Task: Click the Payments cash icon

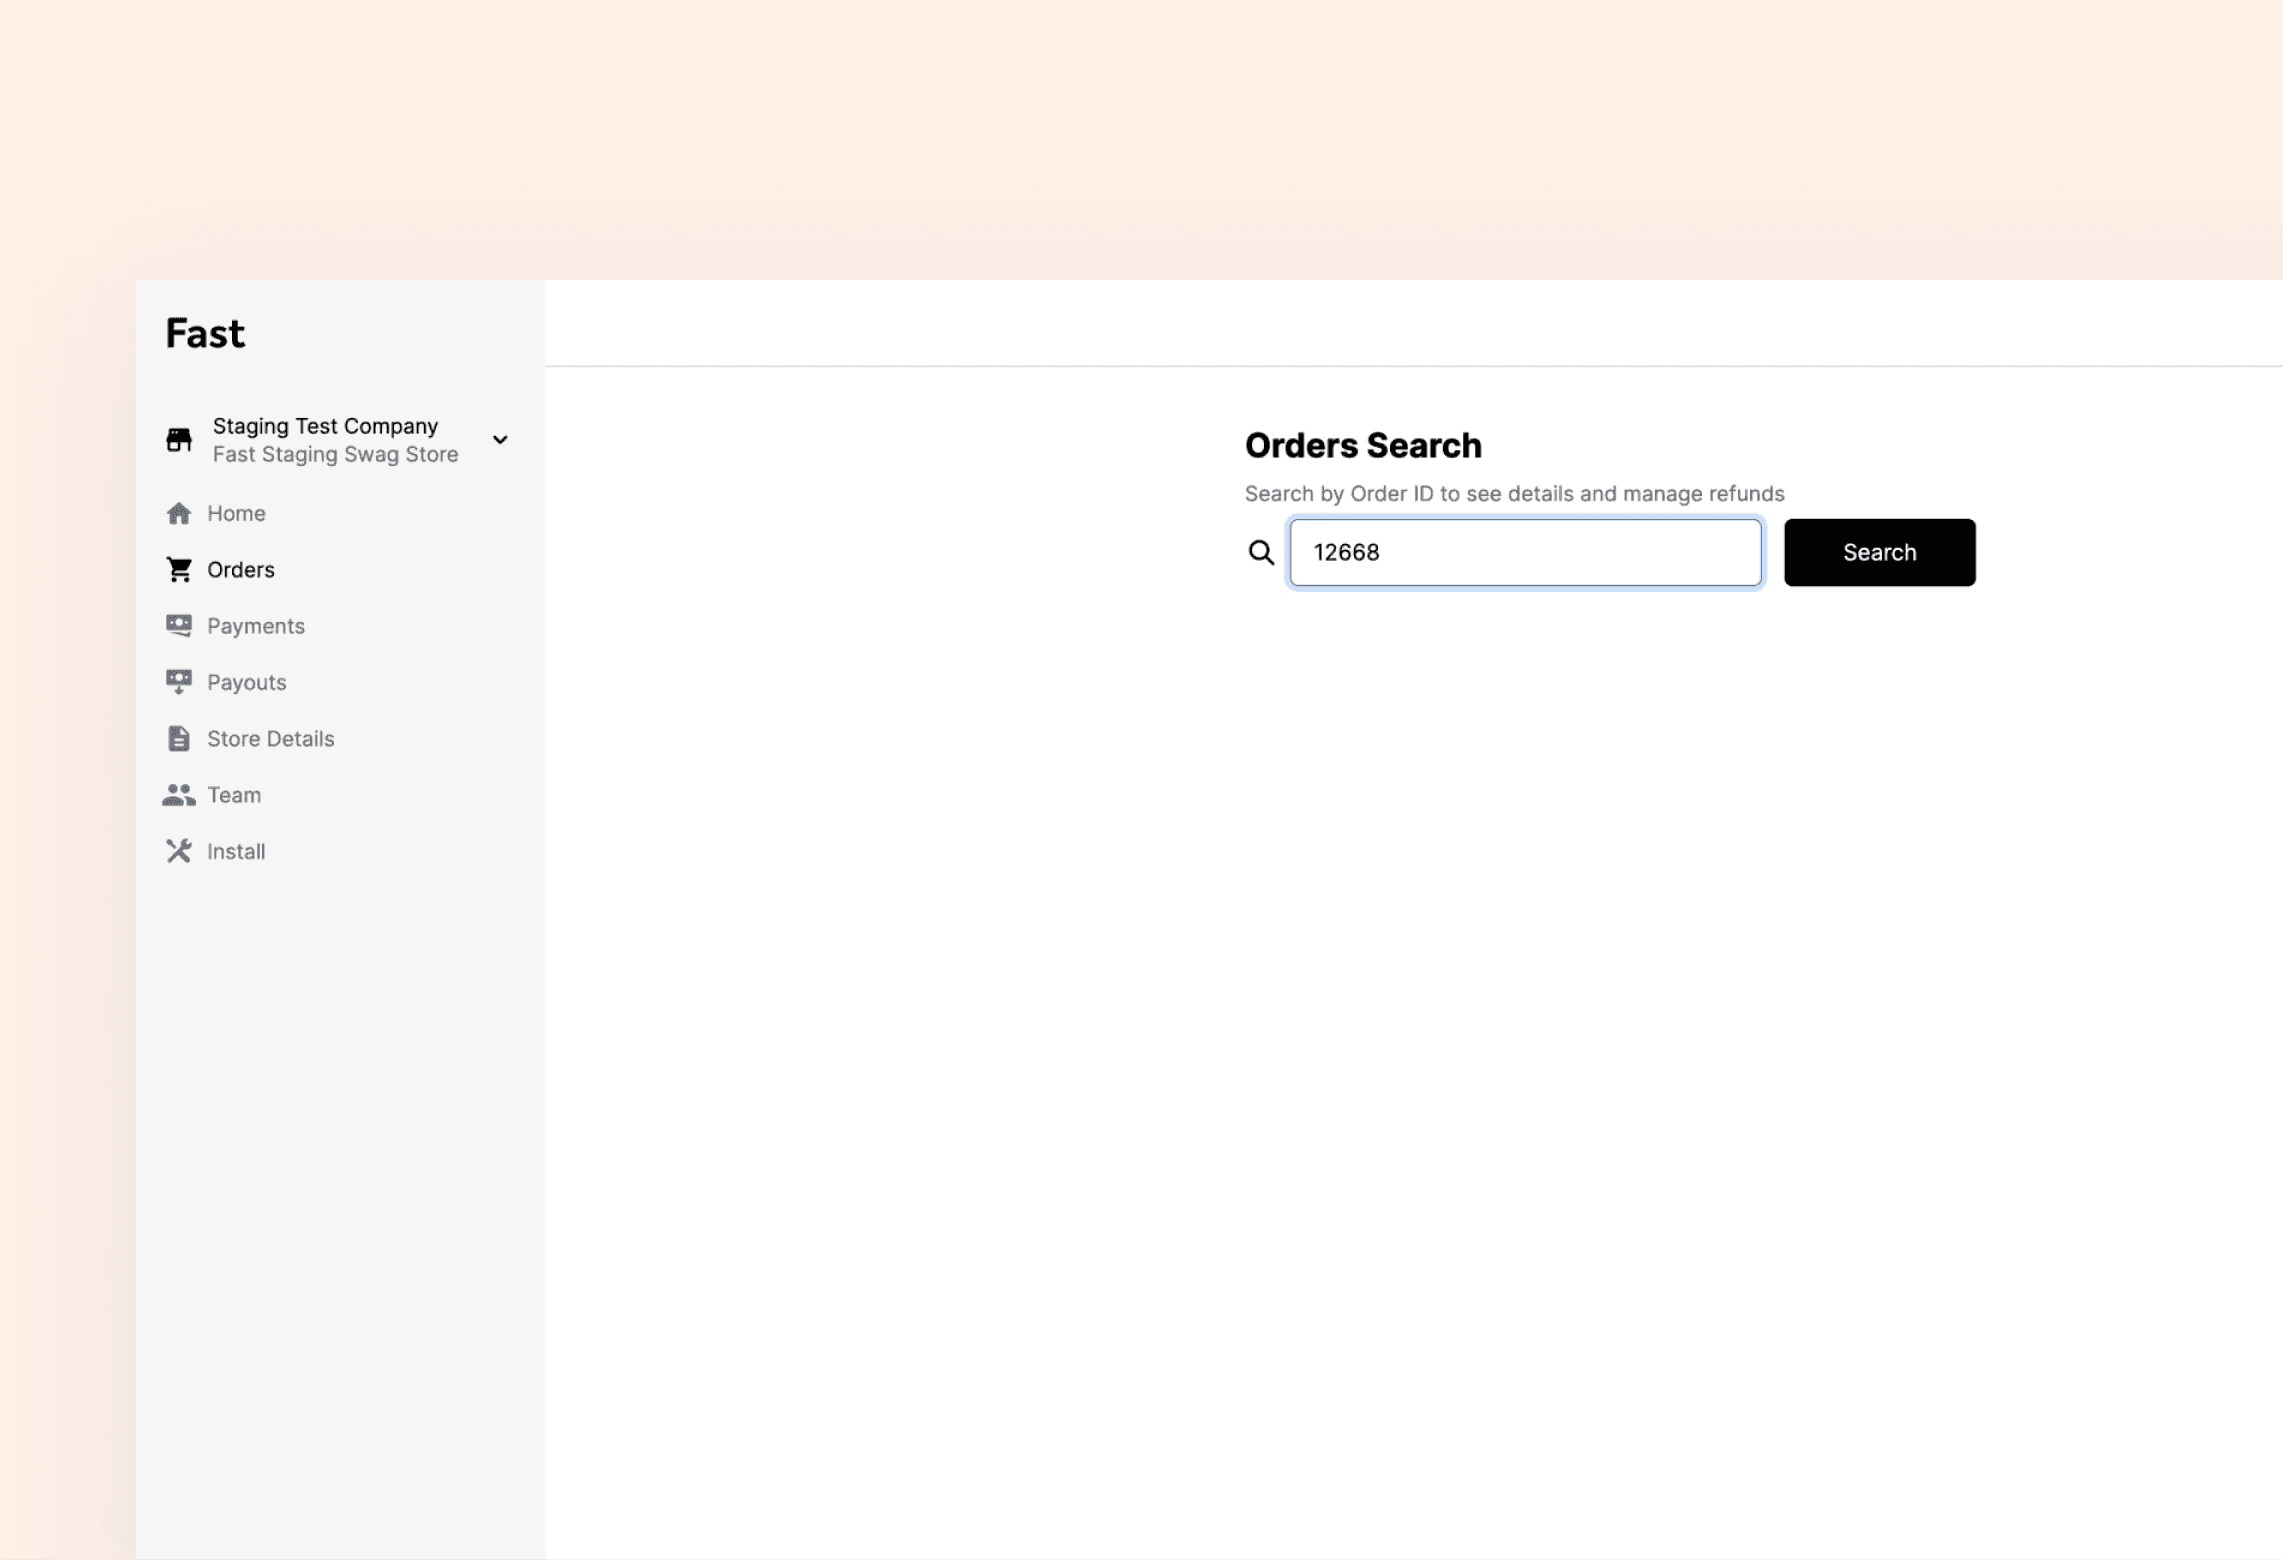Action: [x=179, y=626]
